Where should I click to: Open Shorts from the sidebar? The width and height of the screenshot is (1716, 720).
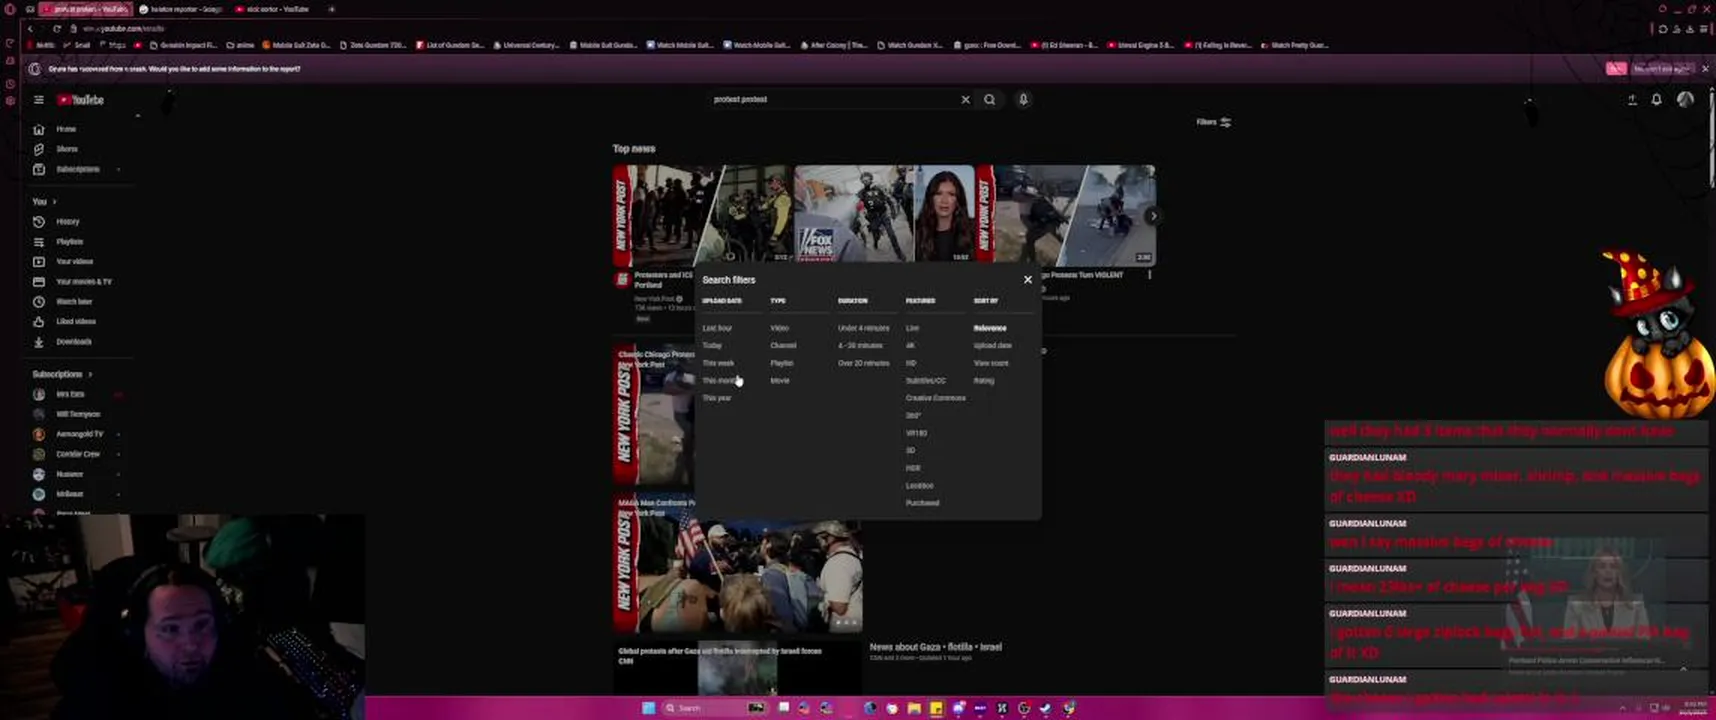(66, 149)
